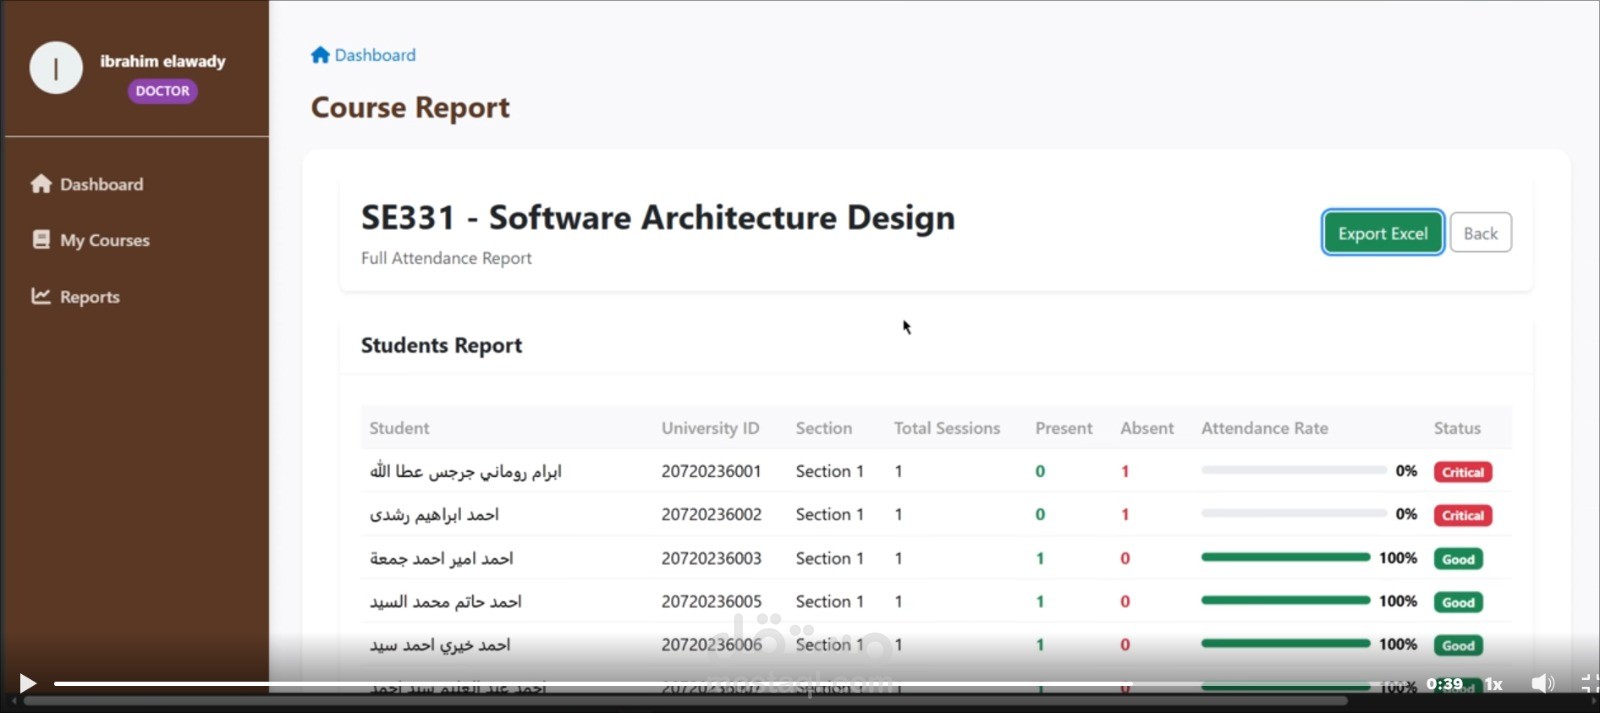Image resolution: width=1600 pixels, height=713 pixels.
Task: Click the chart icon beside Reports
Action: 41,296
